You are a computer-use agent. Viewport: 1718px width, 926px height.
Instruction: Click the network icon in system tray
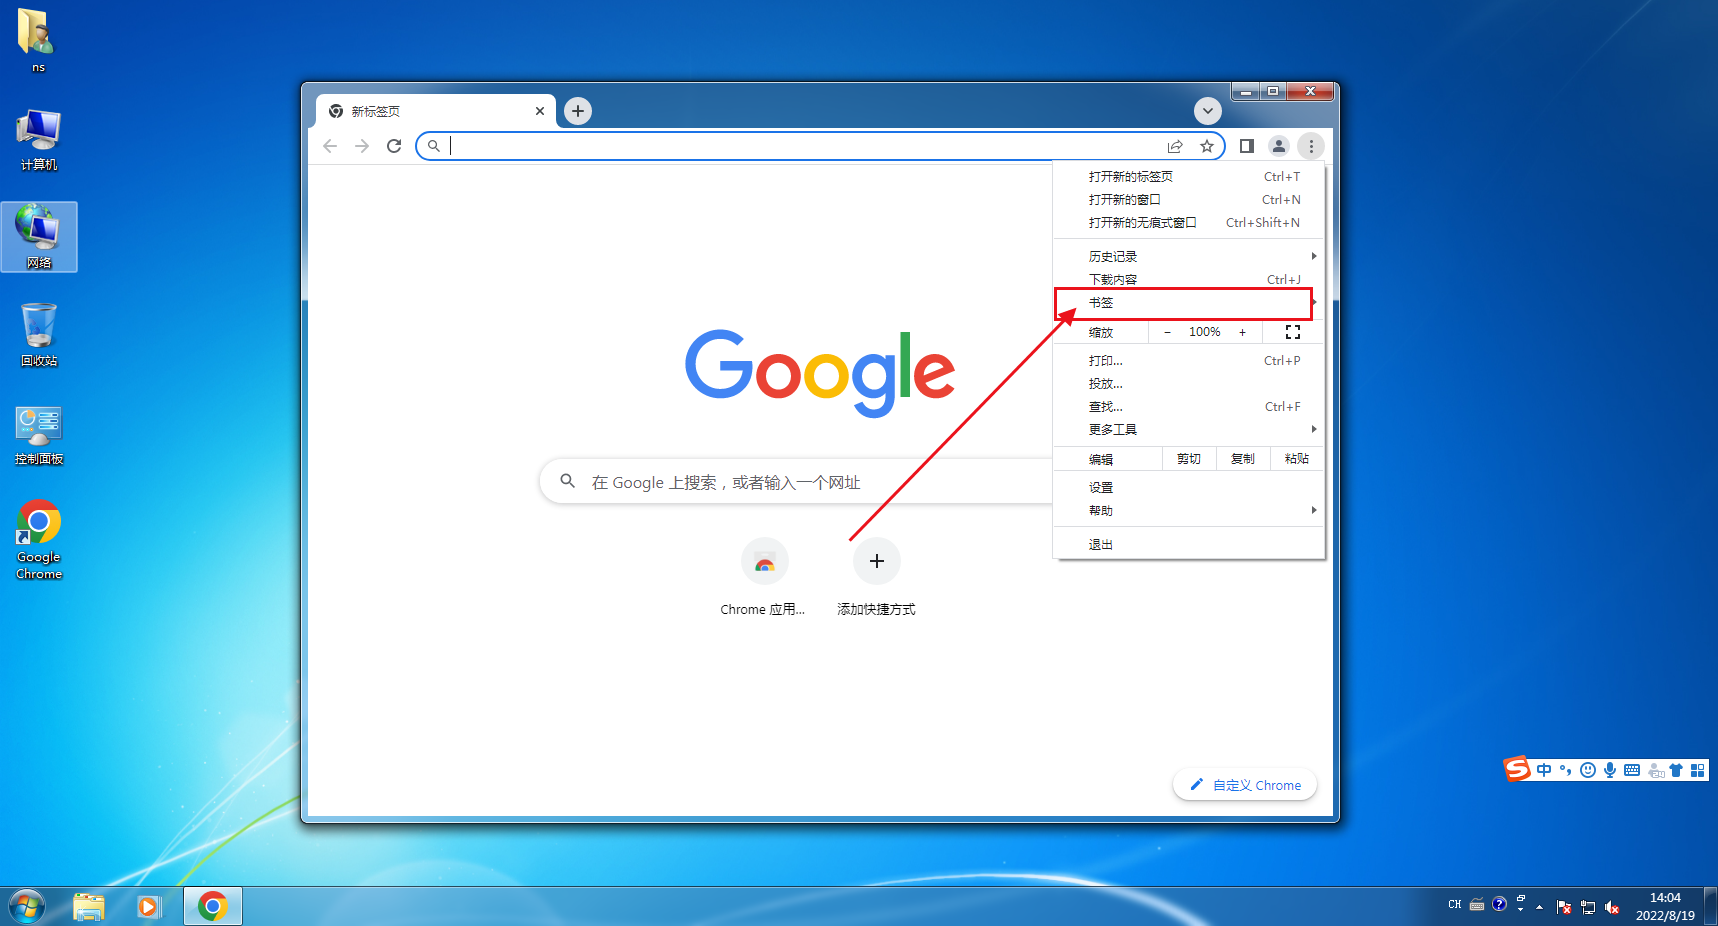1588,907
